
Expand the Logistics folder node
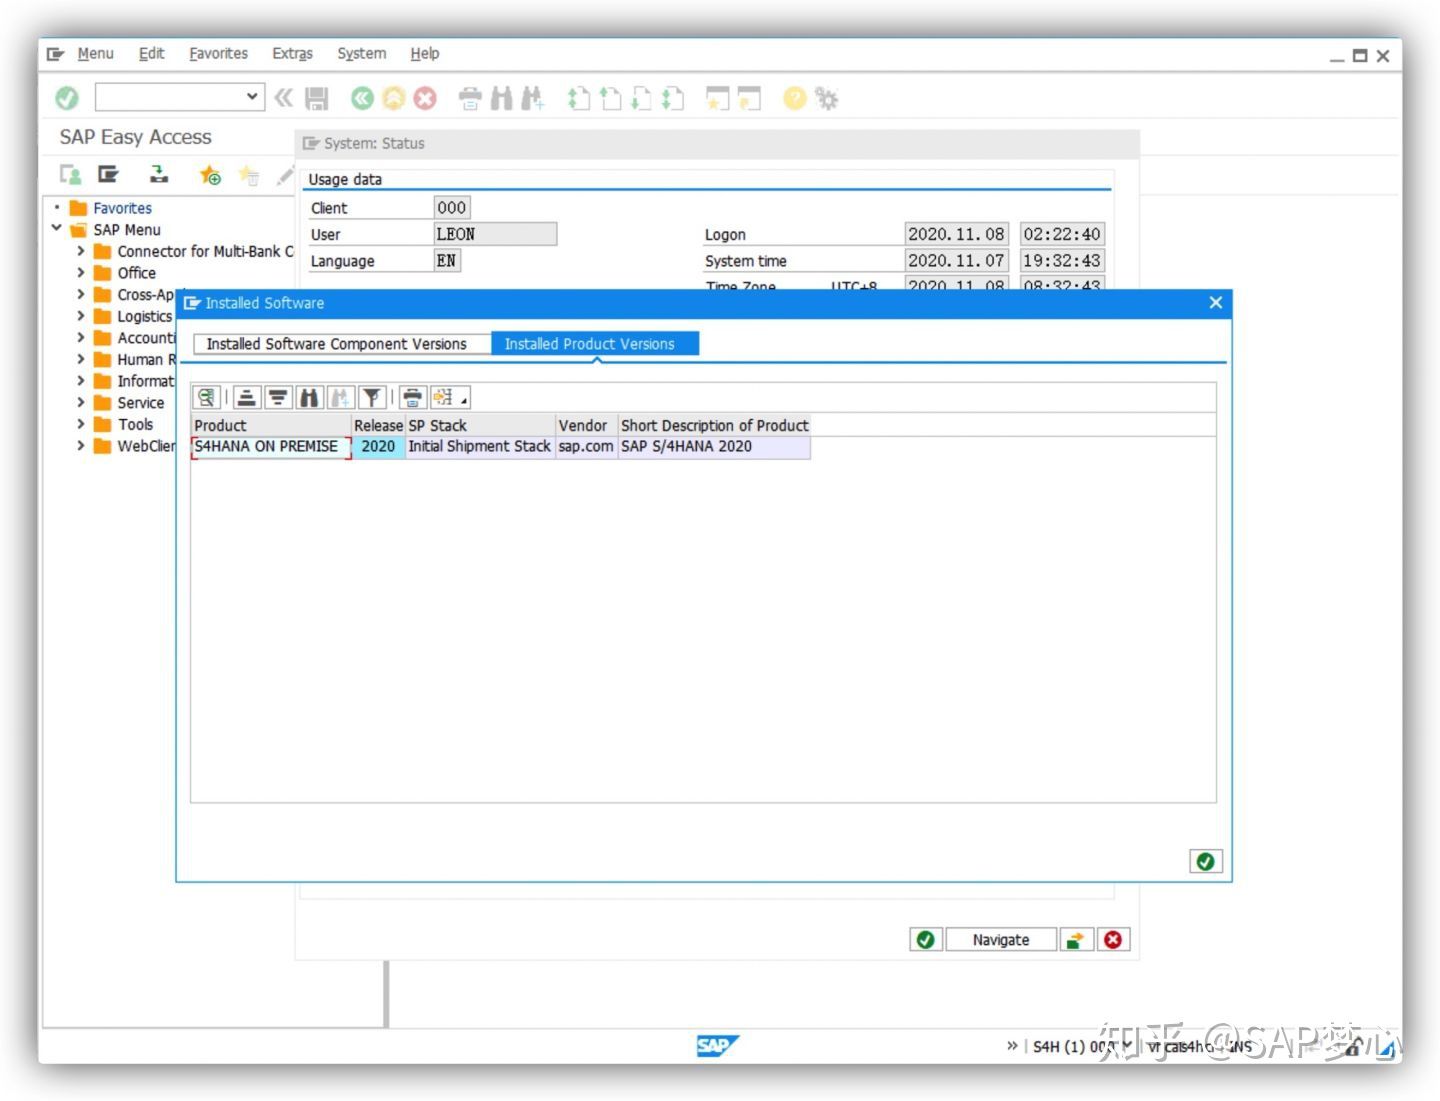pyautogui.click(x=81, y=316)
